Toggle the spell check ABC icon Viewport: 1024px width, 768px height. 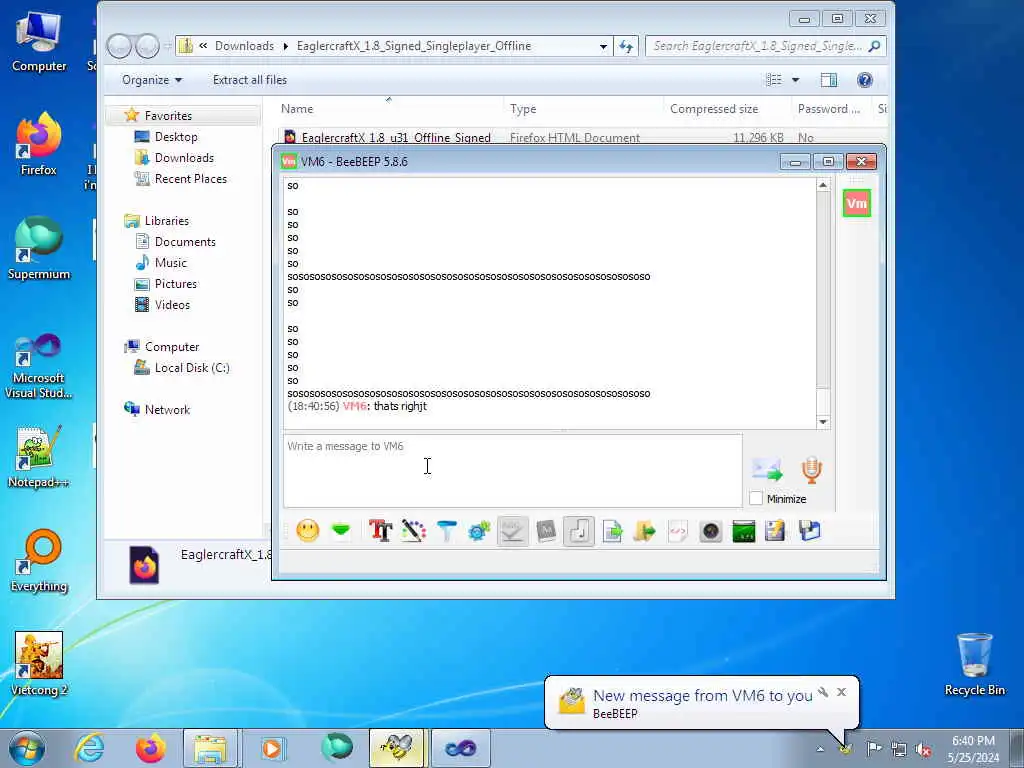point(513,531)
